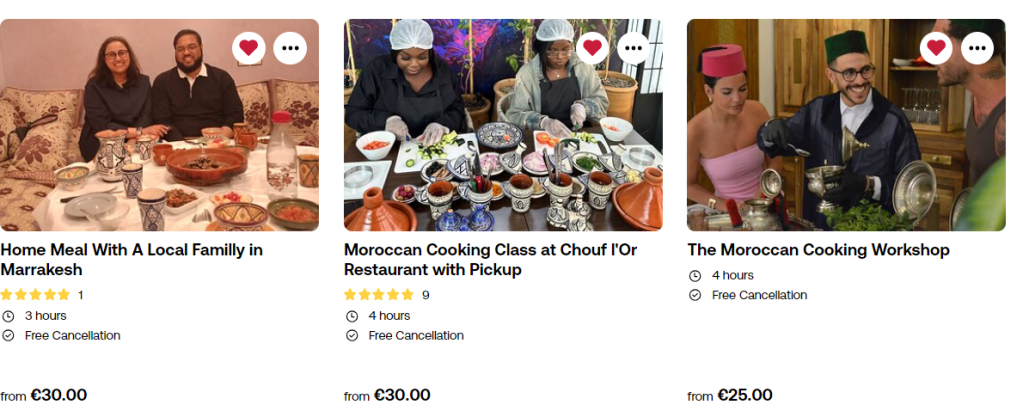Toggle heart on Chouf l'Or Cooking Class
This screenshot has width=1023, height=411.
(593, 47)
